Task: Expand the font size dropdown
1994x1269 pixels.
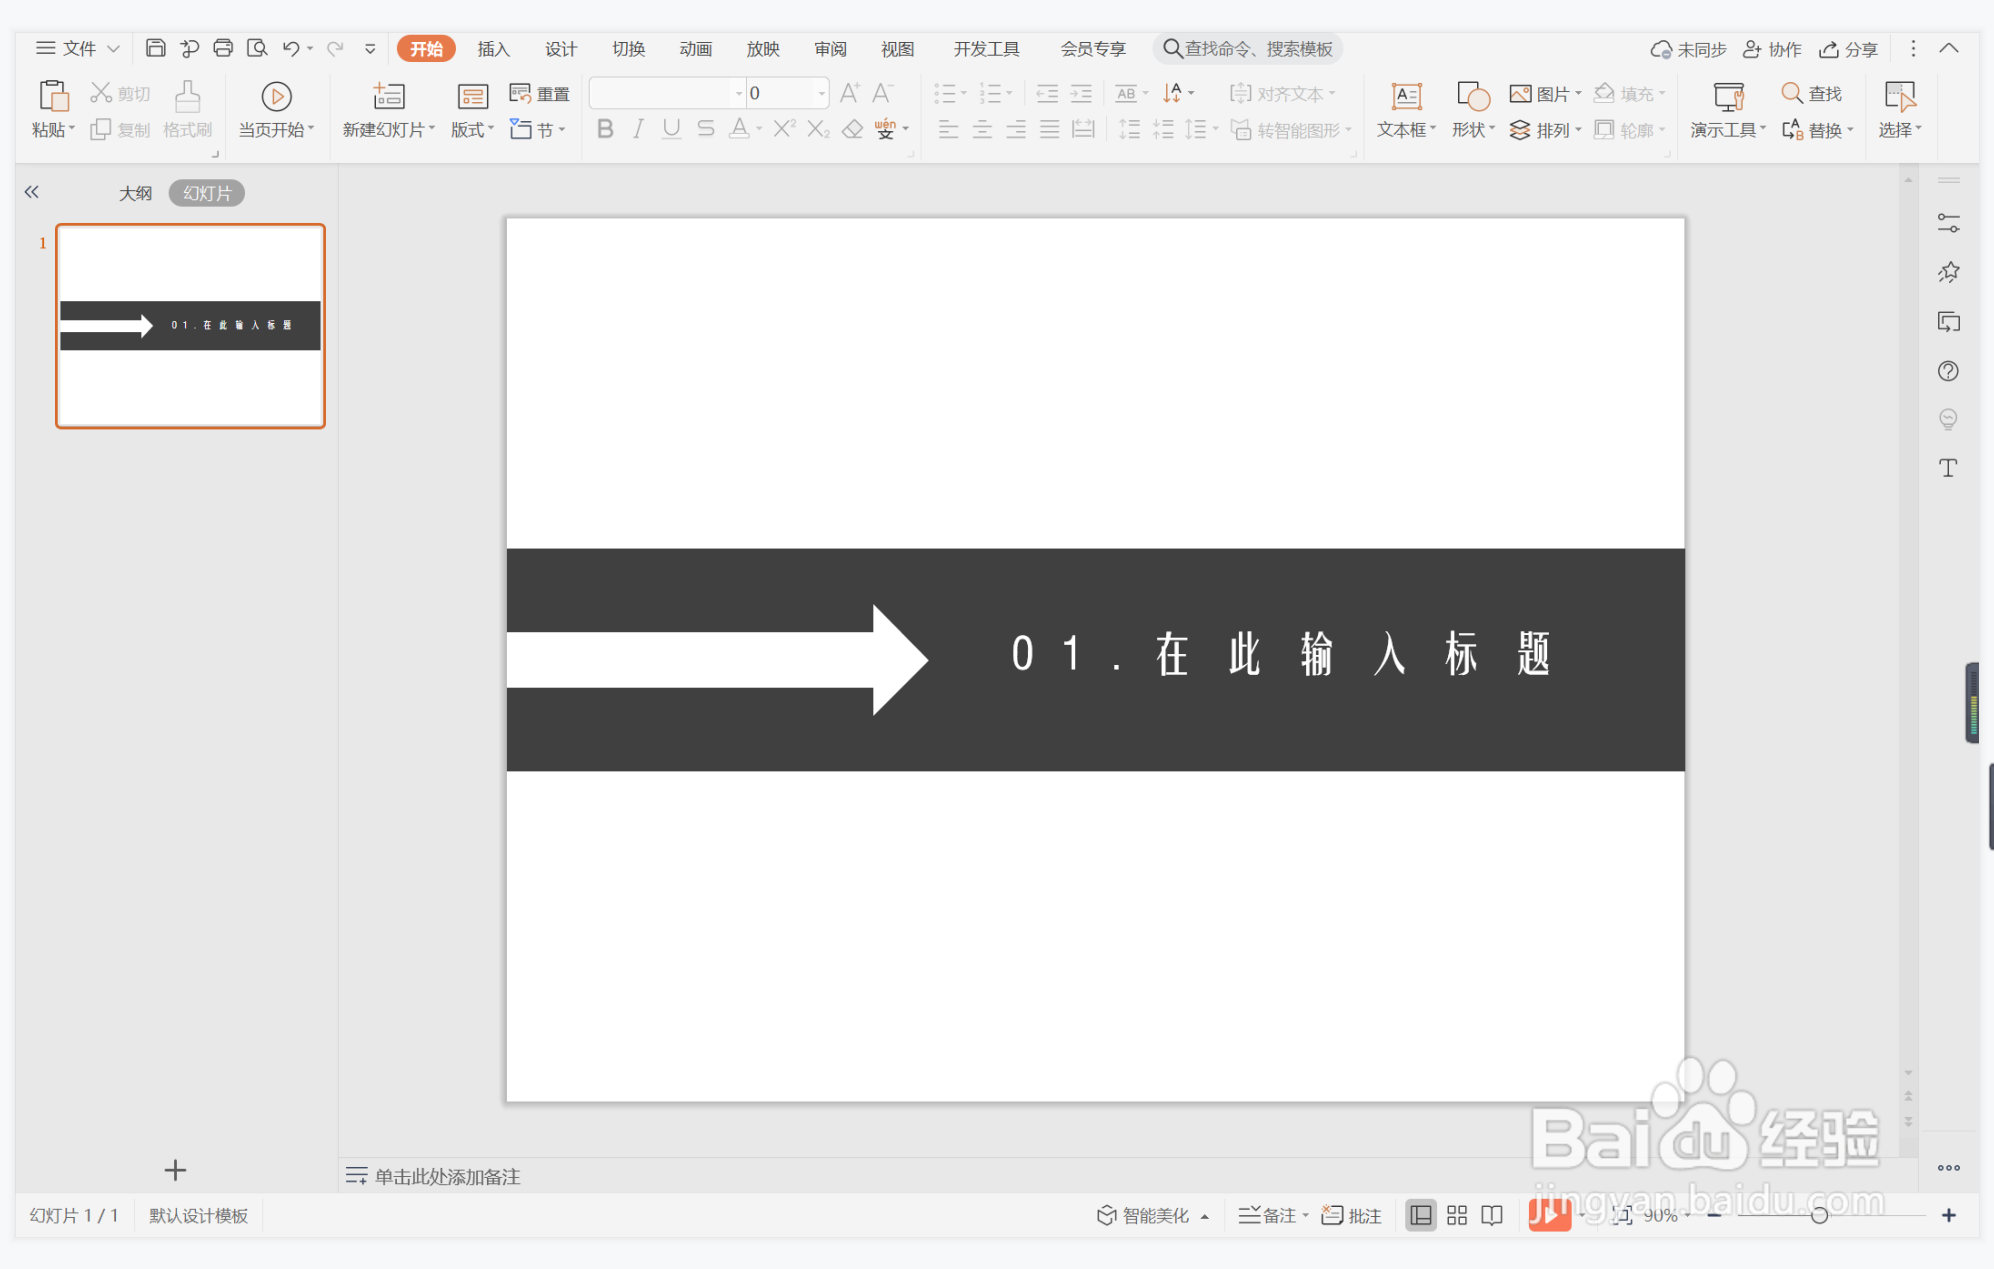Action: pyautogui.click(x=821, y=93)
